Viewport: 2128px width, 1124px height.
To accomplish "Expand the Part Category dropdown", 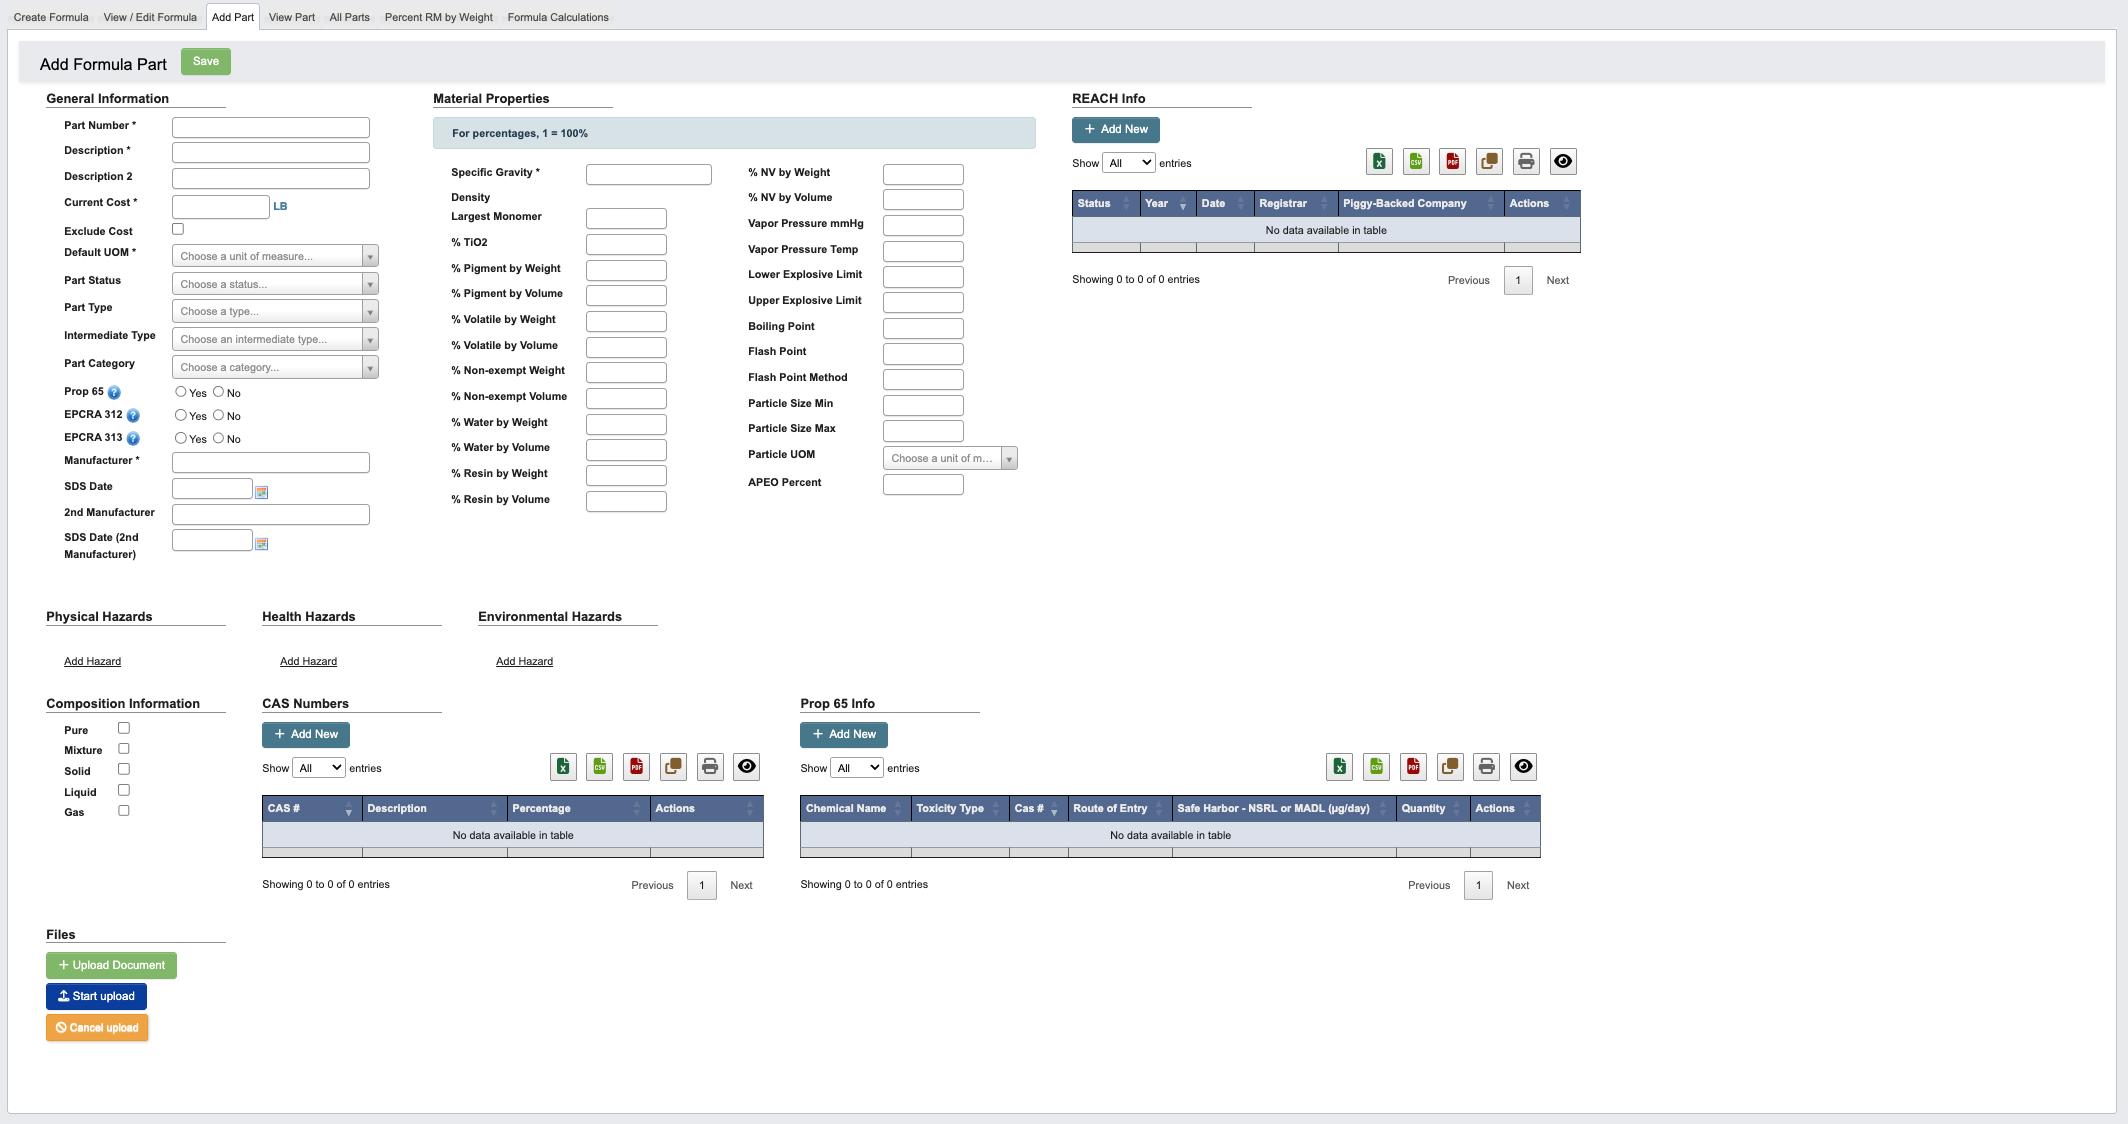I will [274, 367].
